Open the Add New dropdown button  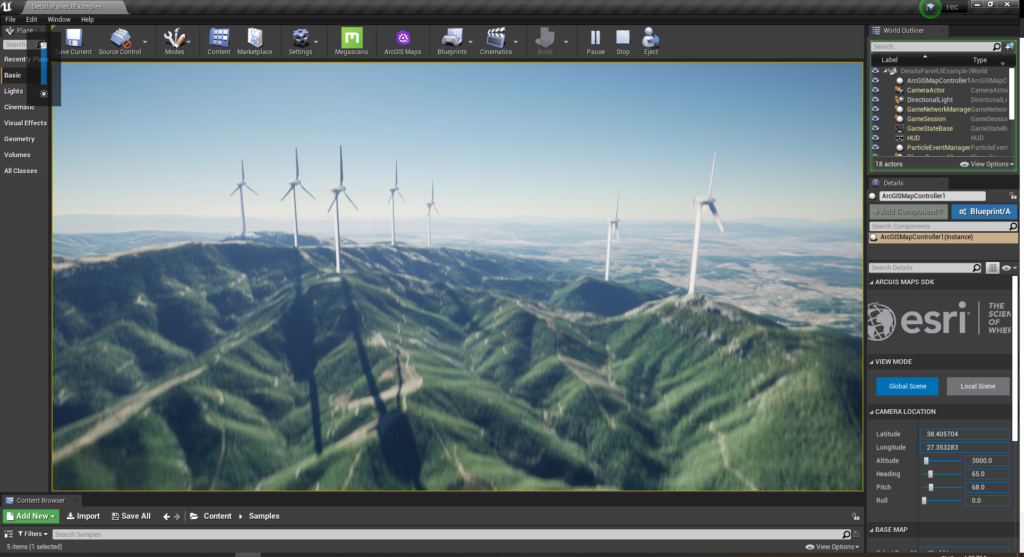[x=31, y=516]
